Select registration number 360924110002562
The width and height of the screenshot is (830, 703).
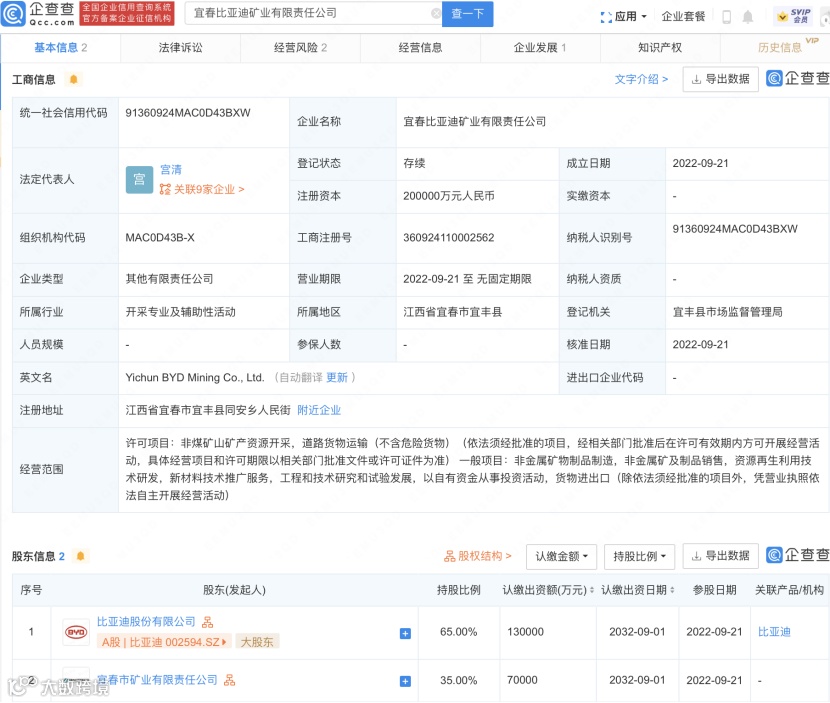[449, 238]
